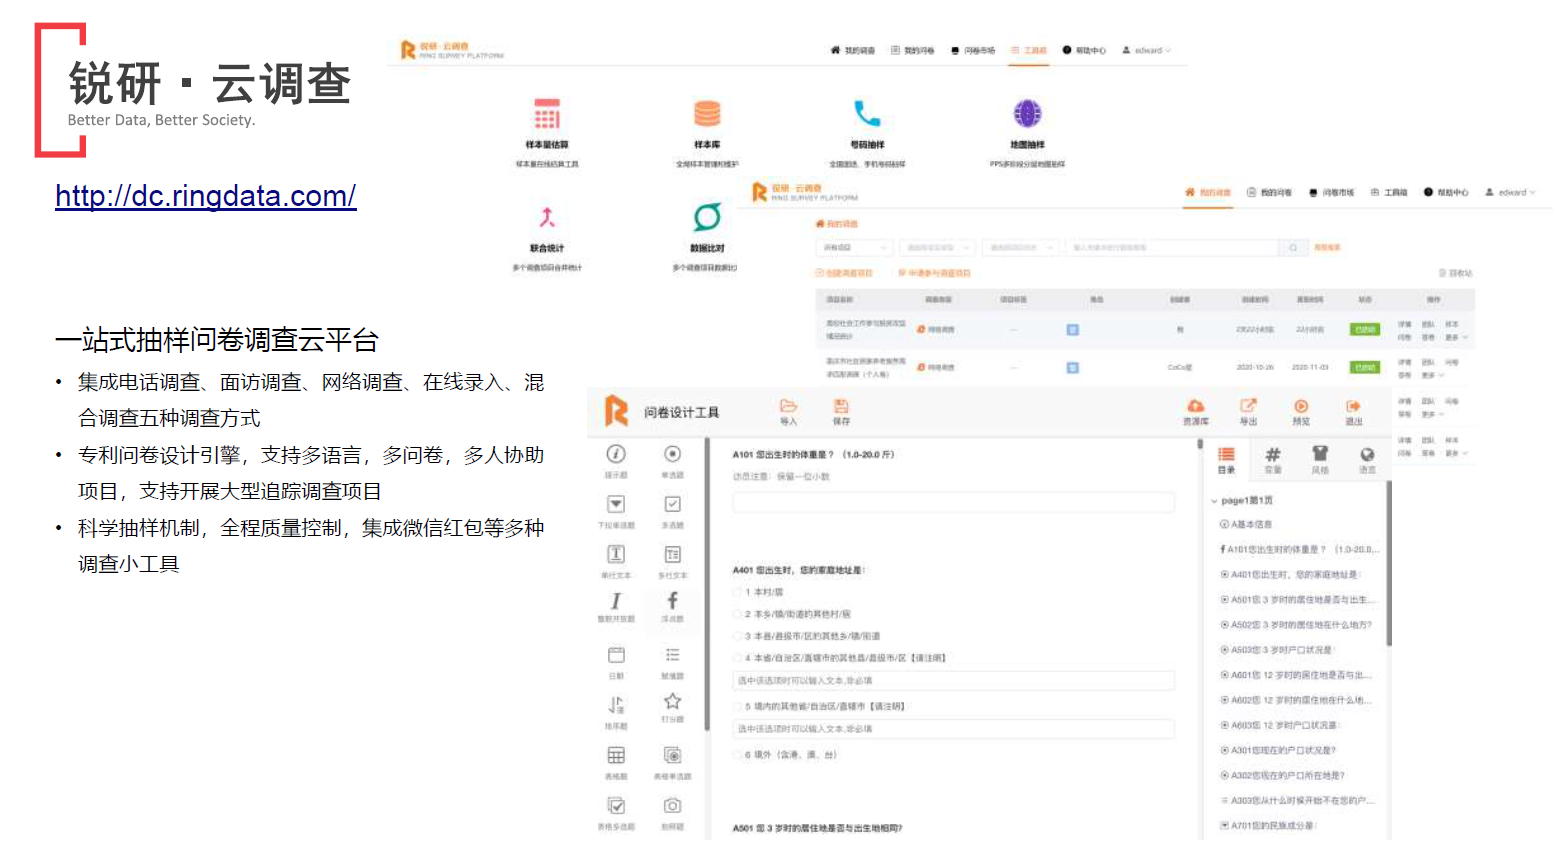Viewport: 1557px width, 861px height.
Task: Open the third project filter dropdown
Action: click(x=1019, y=247)
